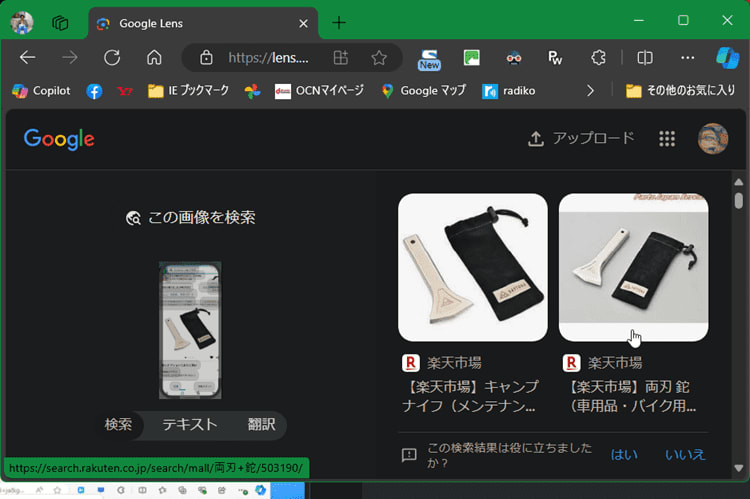Click the Google account avatar
The image size is (750, 499).
(x=712, y=139)
